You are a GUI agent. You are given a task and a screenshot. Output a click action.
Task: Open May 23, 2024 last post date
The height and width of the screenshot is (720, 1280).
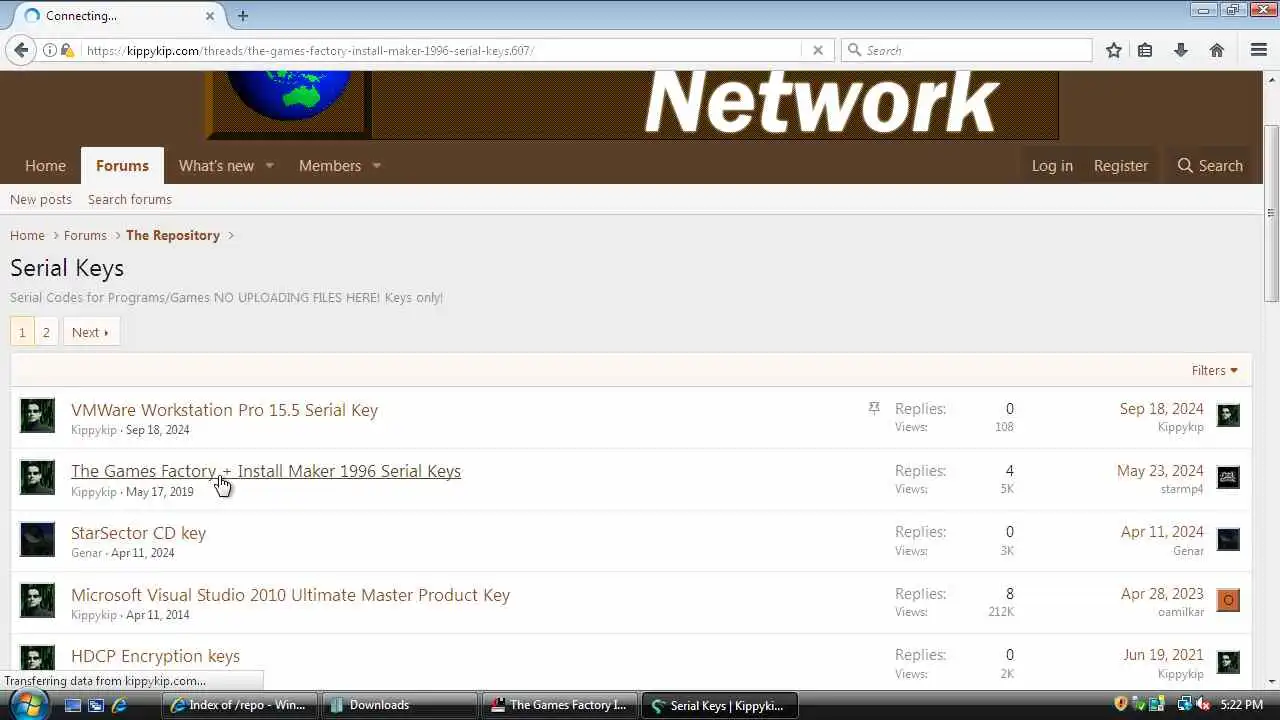point(1160,470)
